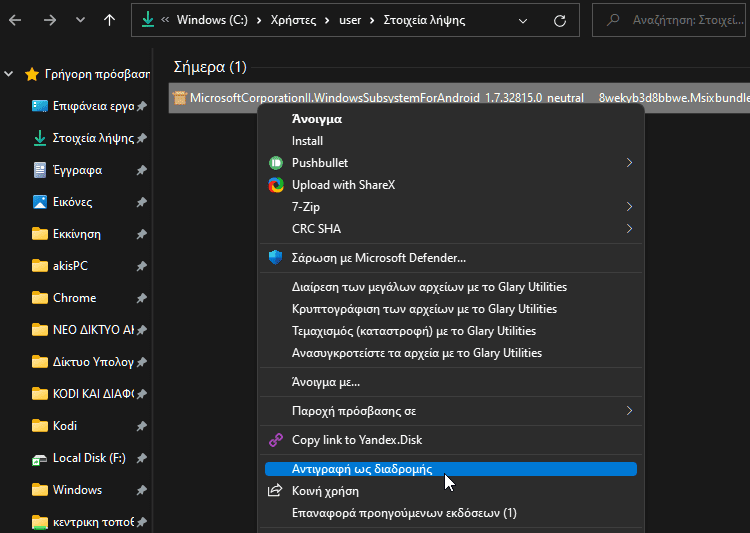Click the Pushbullet icon in context menu

coord(276,163)
